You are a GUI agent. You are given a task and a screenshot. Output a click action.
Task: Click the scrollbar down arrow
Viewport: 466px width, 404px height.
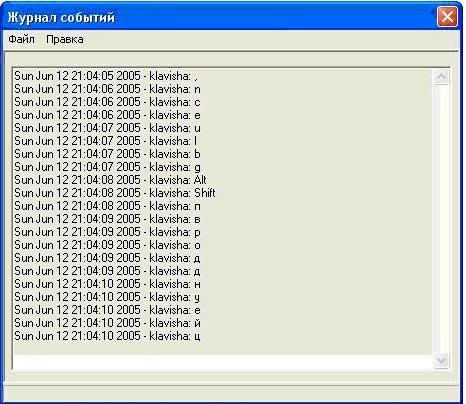pos(441,361)
